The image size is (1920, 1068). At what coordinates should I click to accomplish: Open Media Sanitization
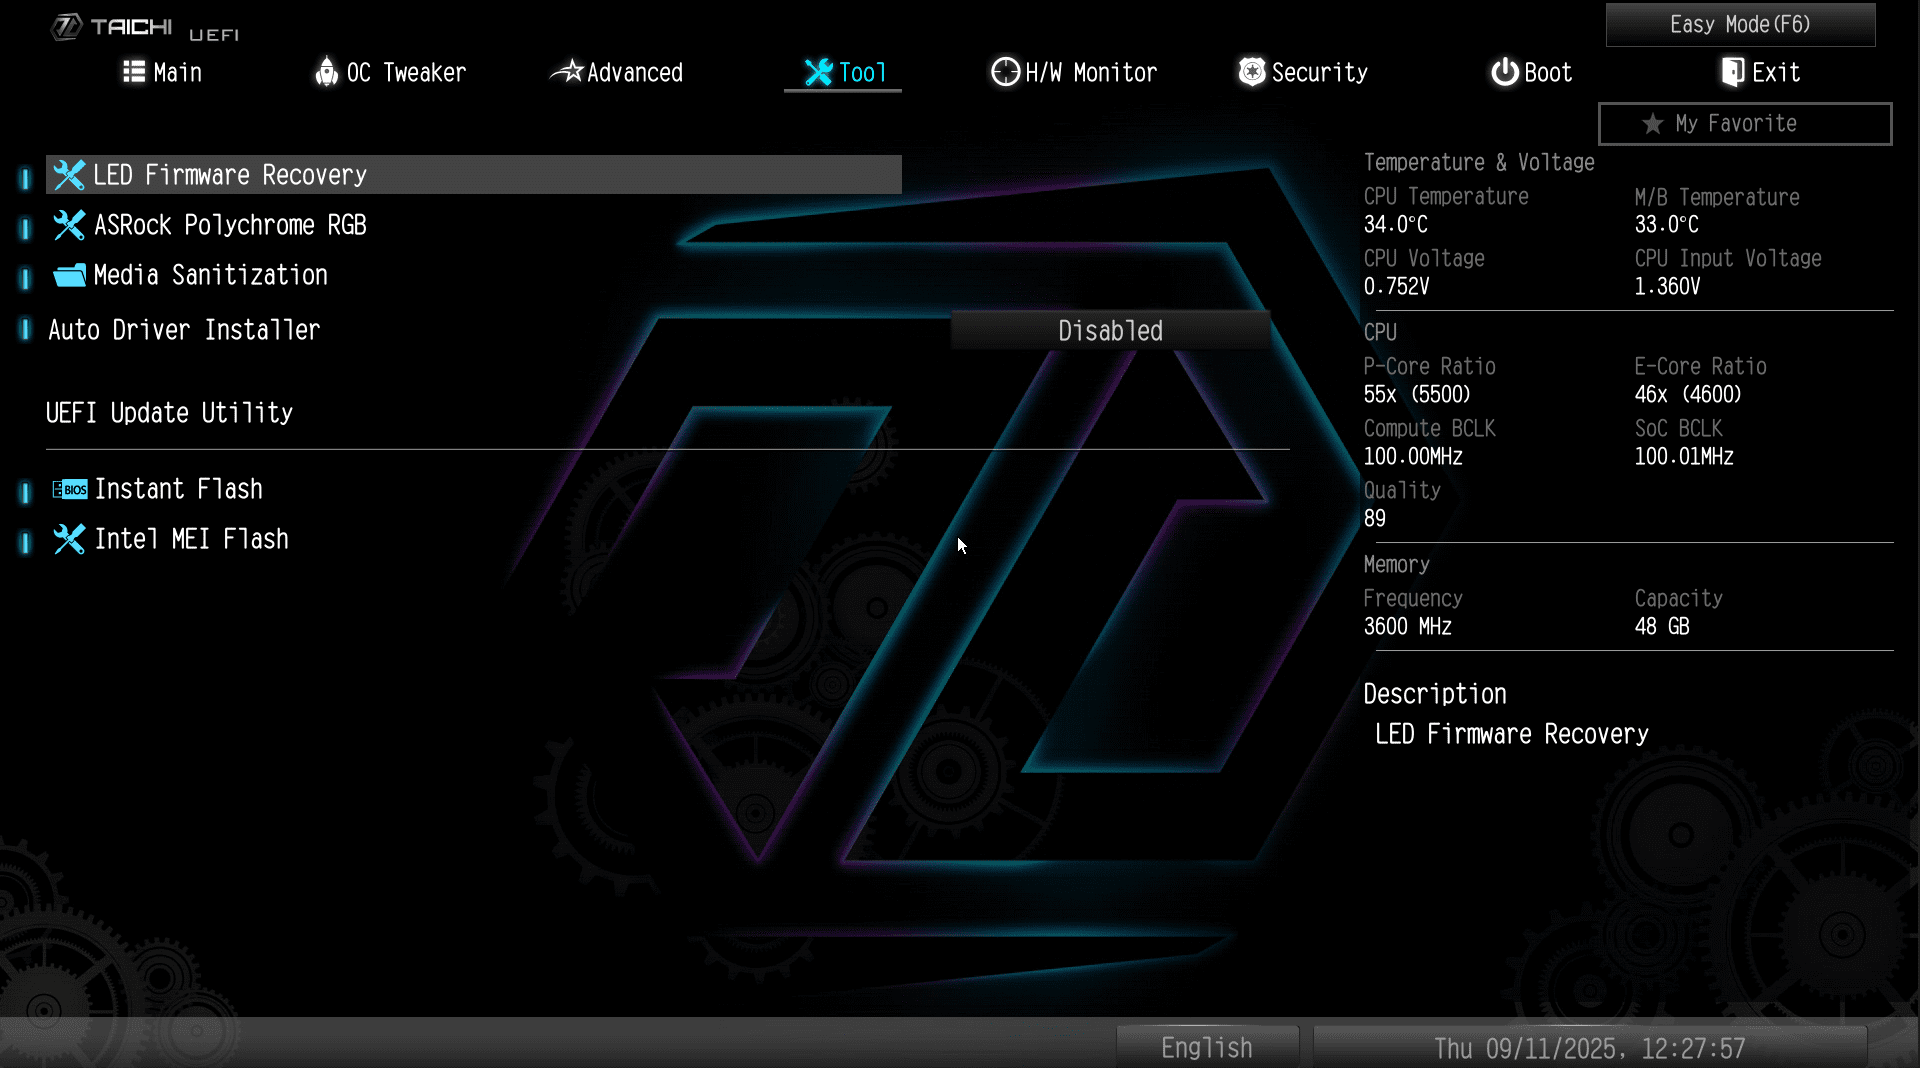pyautogui.click(x=210, y=275)
